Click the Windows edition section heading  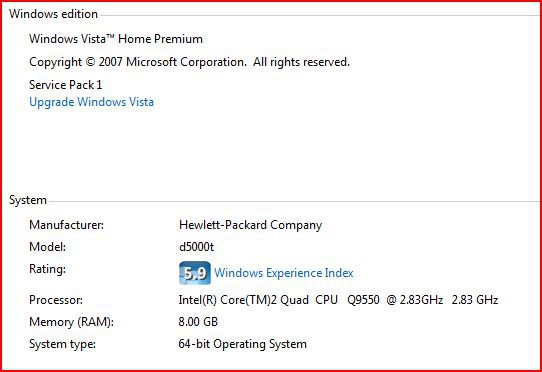tap(53, 14)
